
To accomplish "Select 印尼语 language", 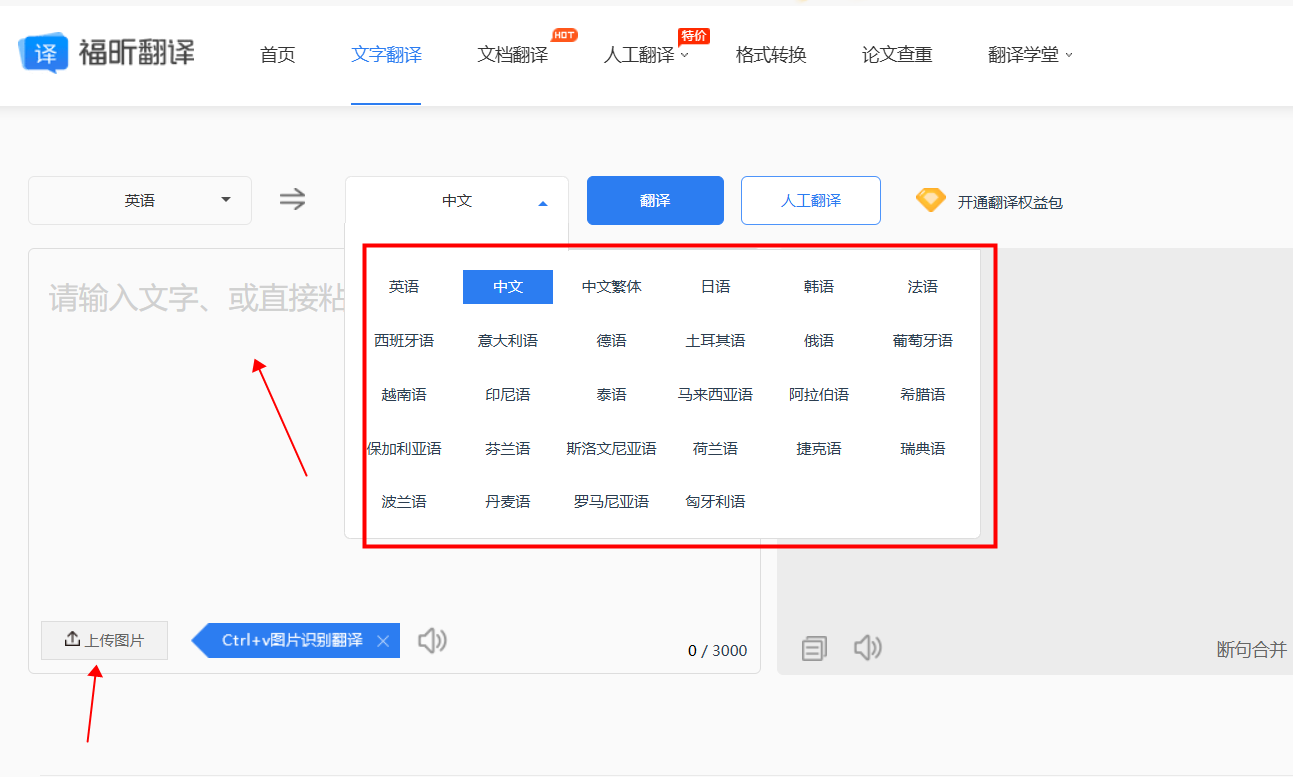I will point(508,395).
